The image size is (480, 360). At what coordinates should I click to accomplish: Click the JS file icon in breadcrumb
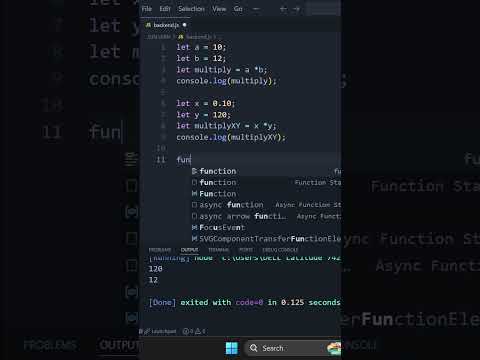click(x=181, y=37)
